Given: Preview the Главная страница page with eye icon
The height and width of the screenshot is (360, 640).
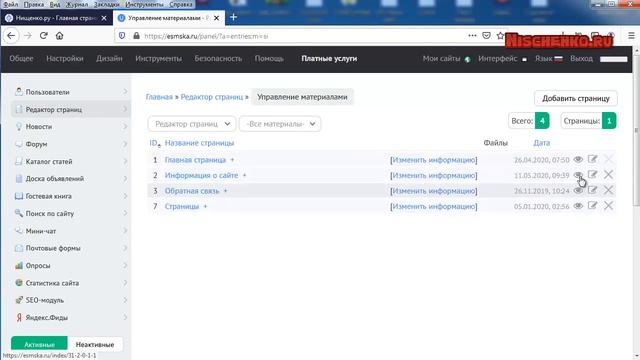Looking at the screenshot, I should (578, 160).
